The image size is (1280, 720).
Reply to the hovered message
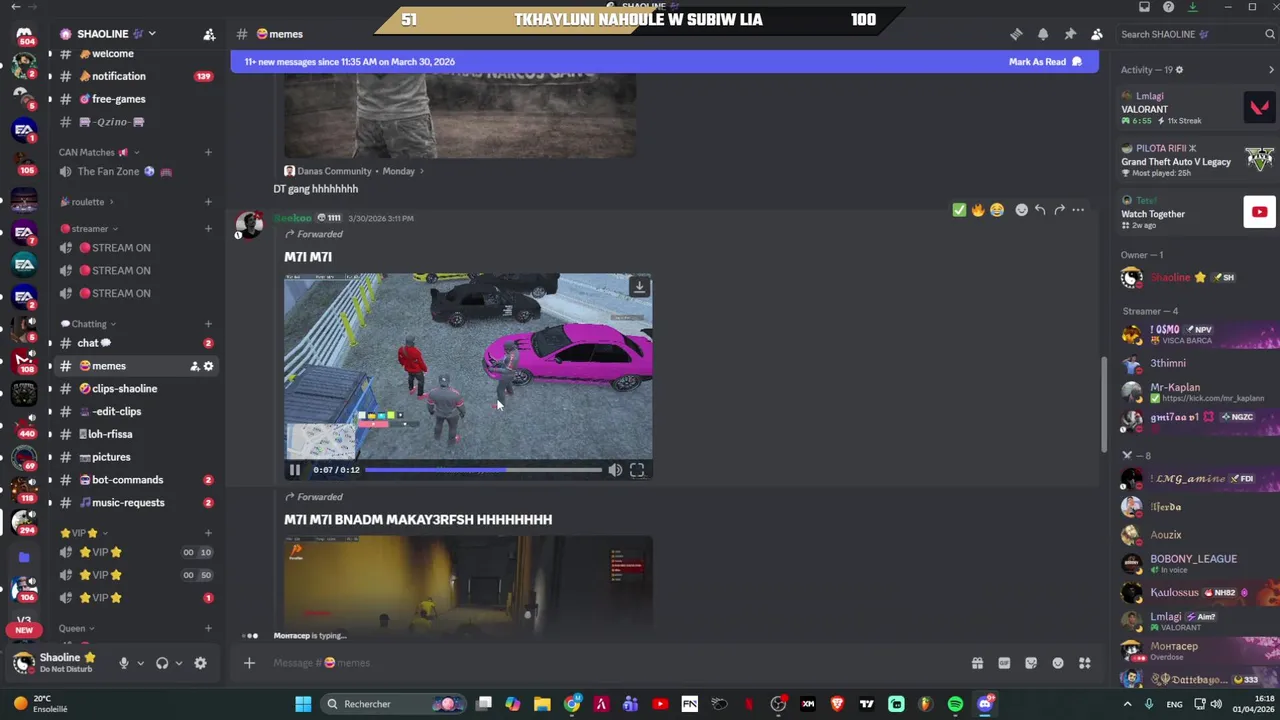(x=1040, y=210)
